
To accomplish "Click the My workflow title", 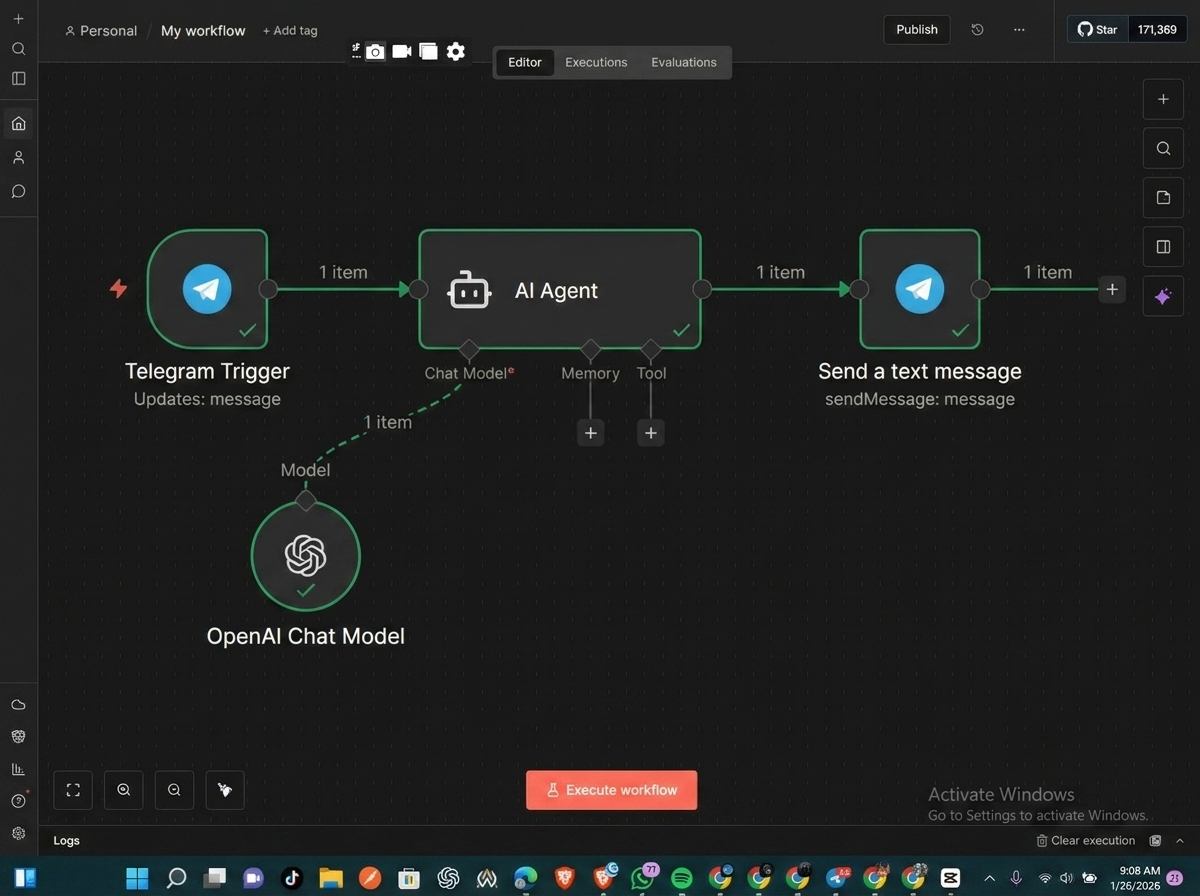I will click(x=203, y=31).
